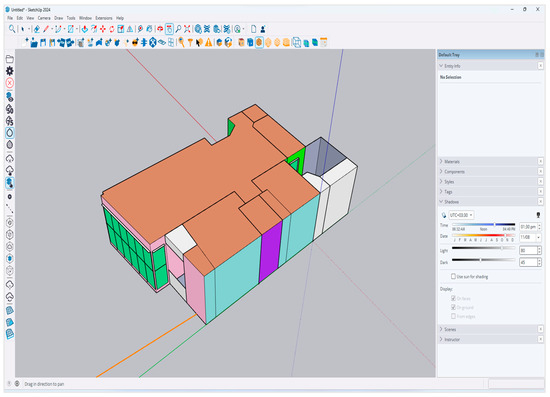
Task: Collapse the Shadows panel
Action: (x=442, y=202)
